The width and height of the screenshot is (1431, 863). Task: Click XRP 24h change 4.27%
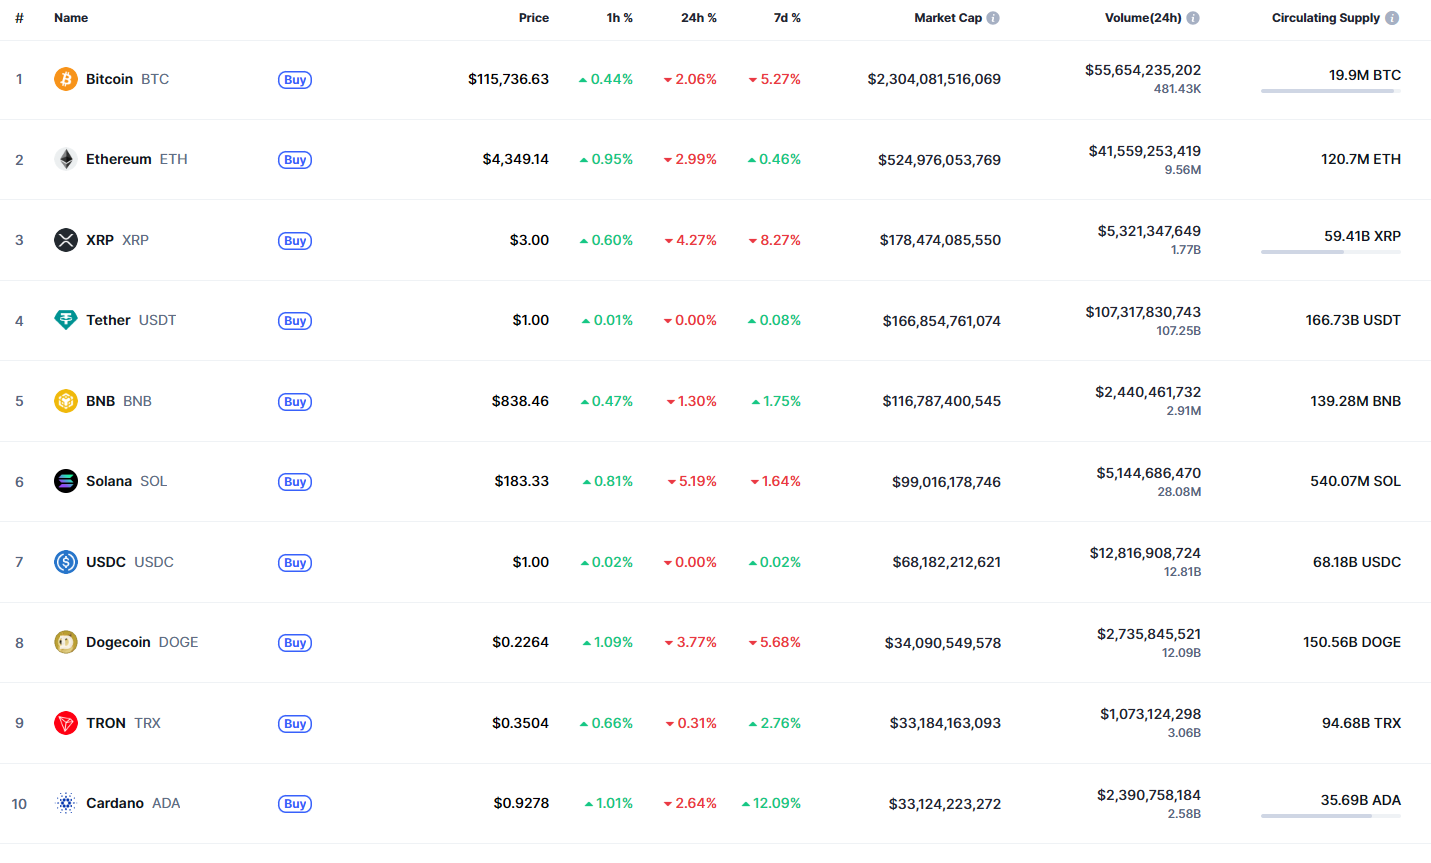pyautogui.click(x=691, y=240)
